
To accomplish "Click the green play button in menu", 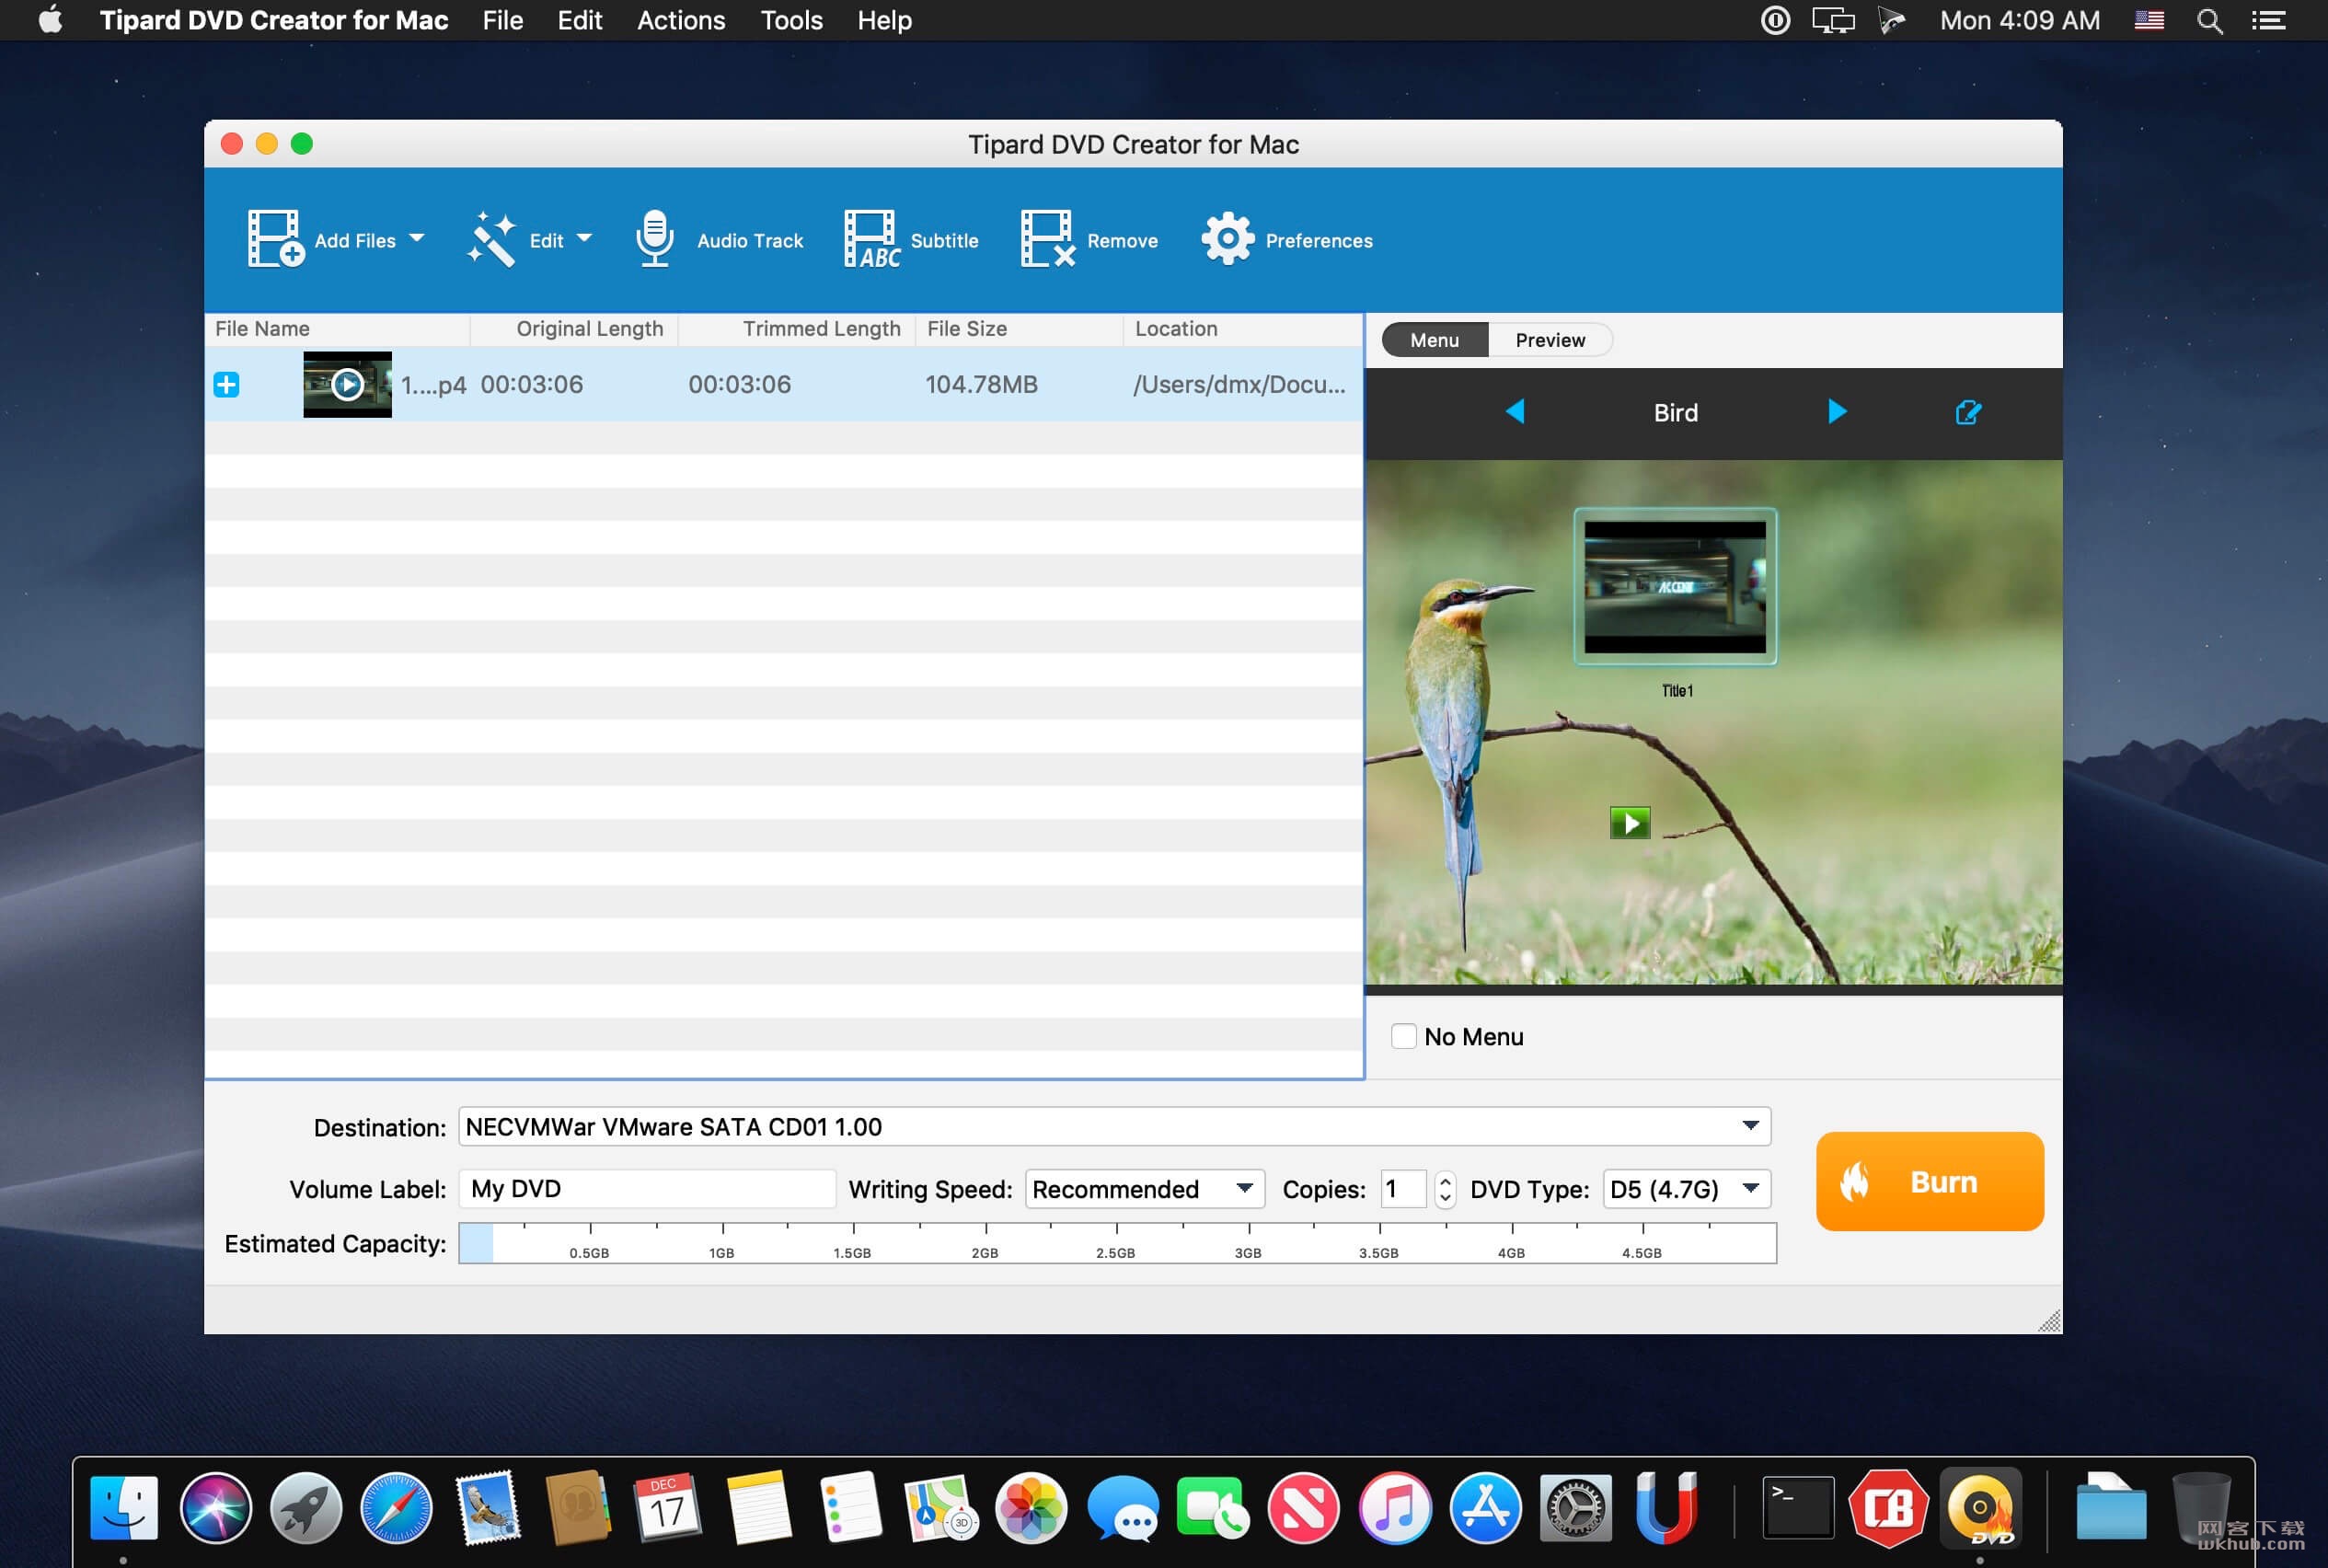I will pos(1630,823).
